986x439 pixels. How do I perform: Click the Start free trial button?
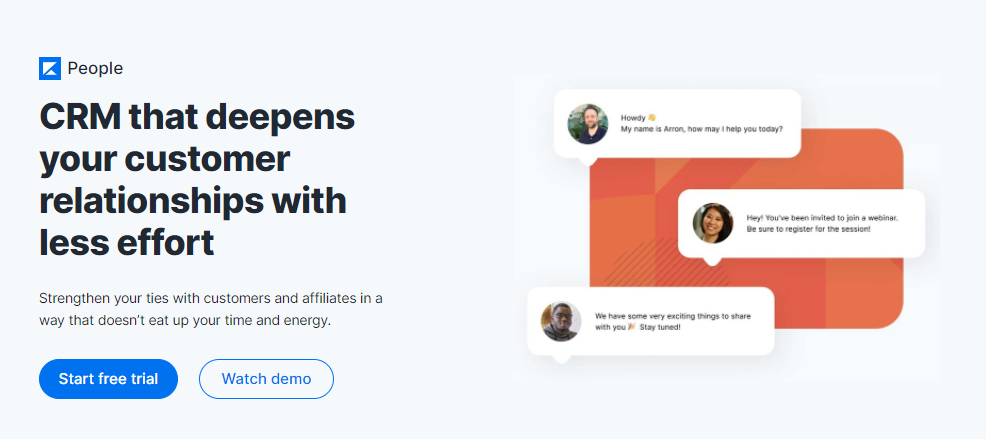(108, 379)
